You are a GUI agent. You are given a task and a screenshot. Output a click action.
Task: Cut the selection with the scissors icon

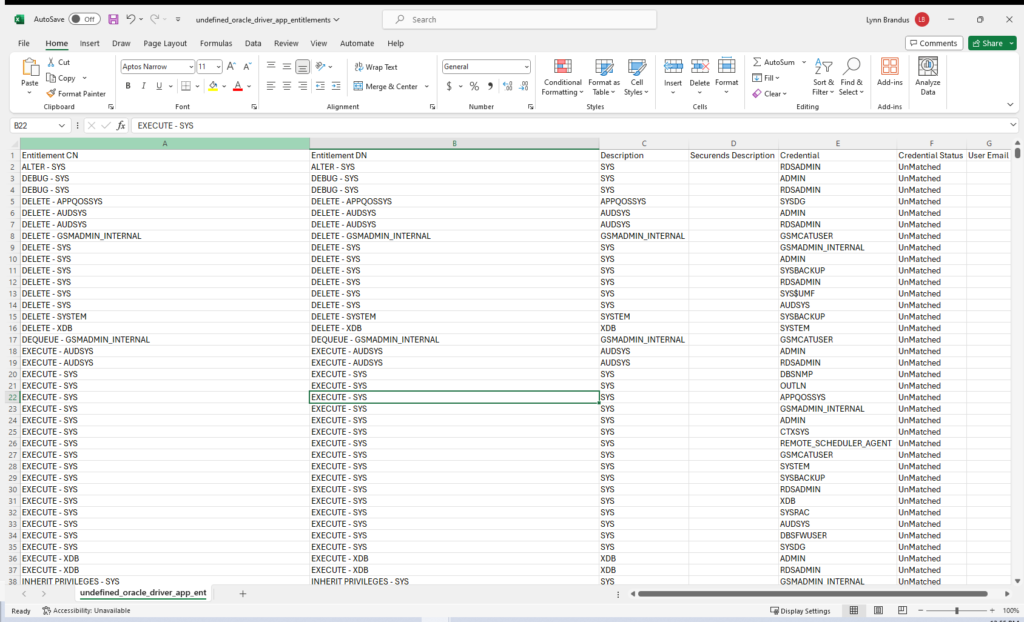coord(51,62)
